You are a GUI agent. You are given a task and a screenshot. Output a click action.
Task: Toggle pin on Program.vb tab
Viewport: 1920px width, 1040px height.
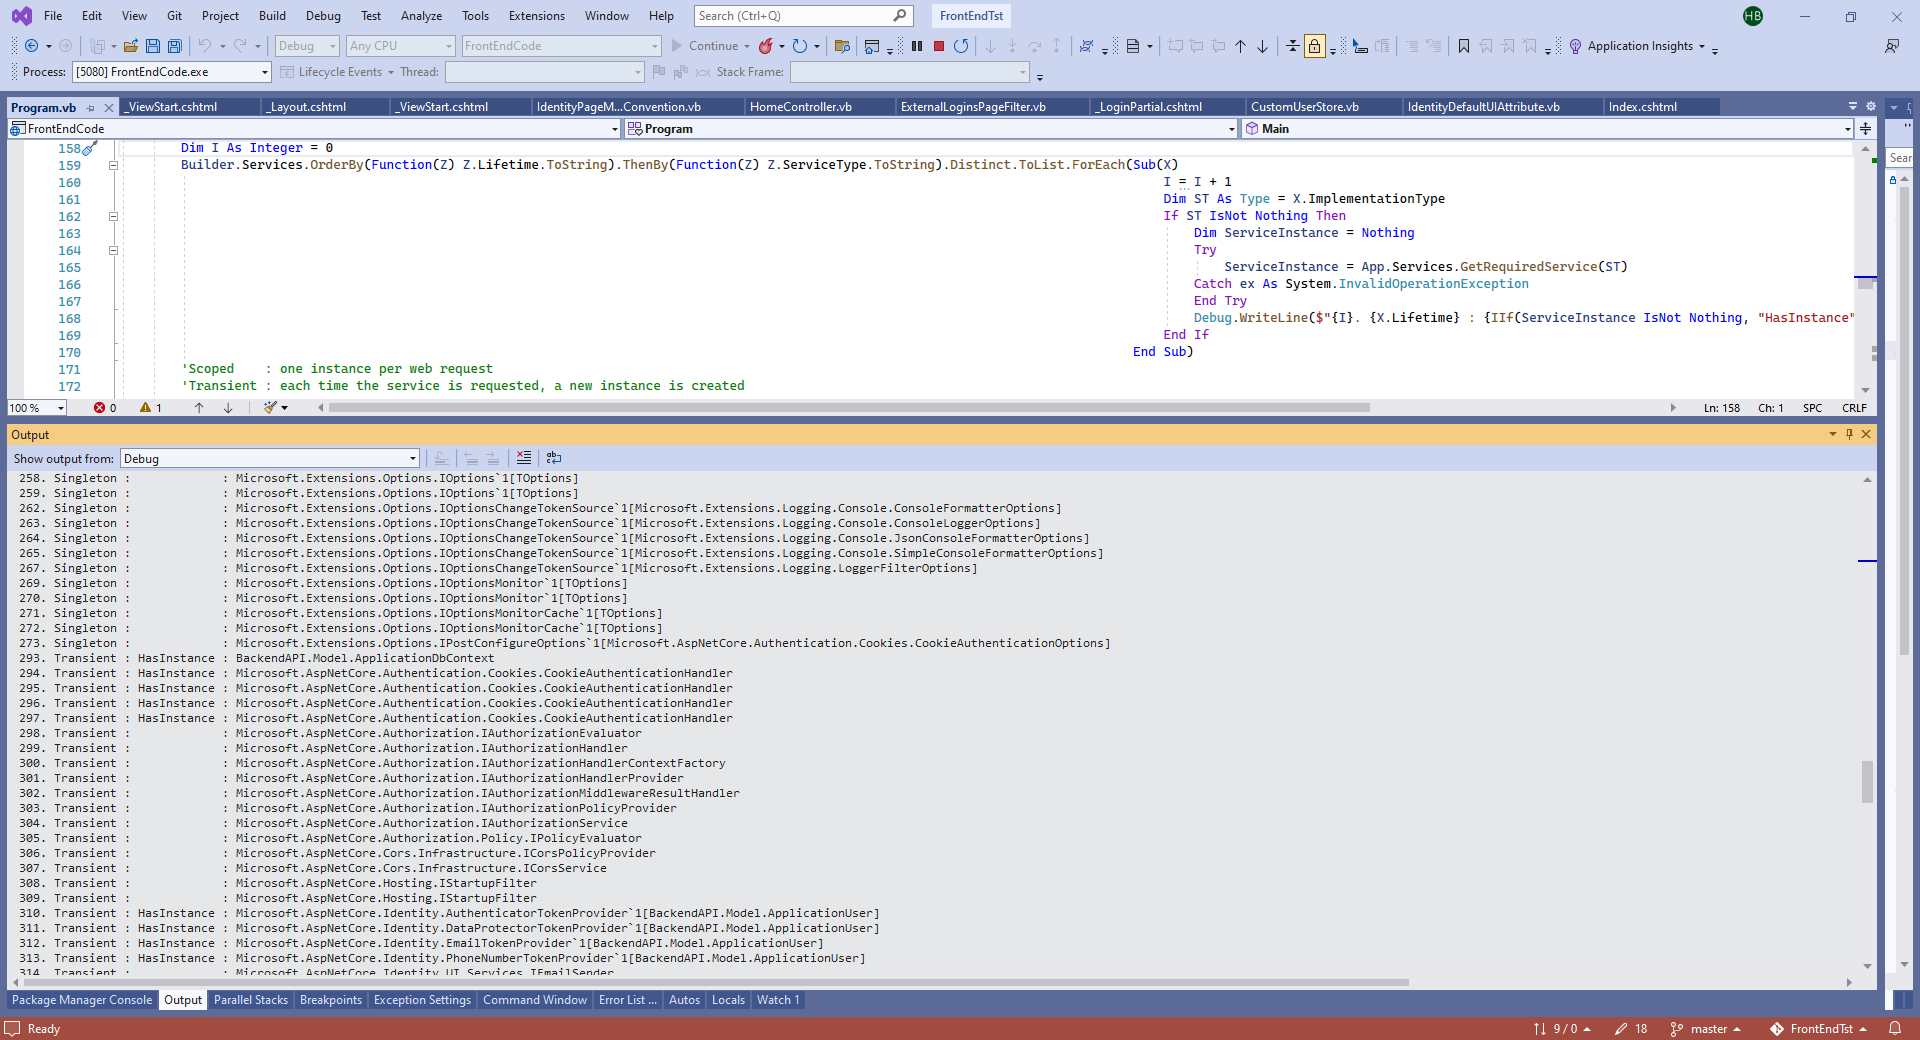91,108
